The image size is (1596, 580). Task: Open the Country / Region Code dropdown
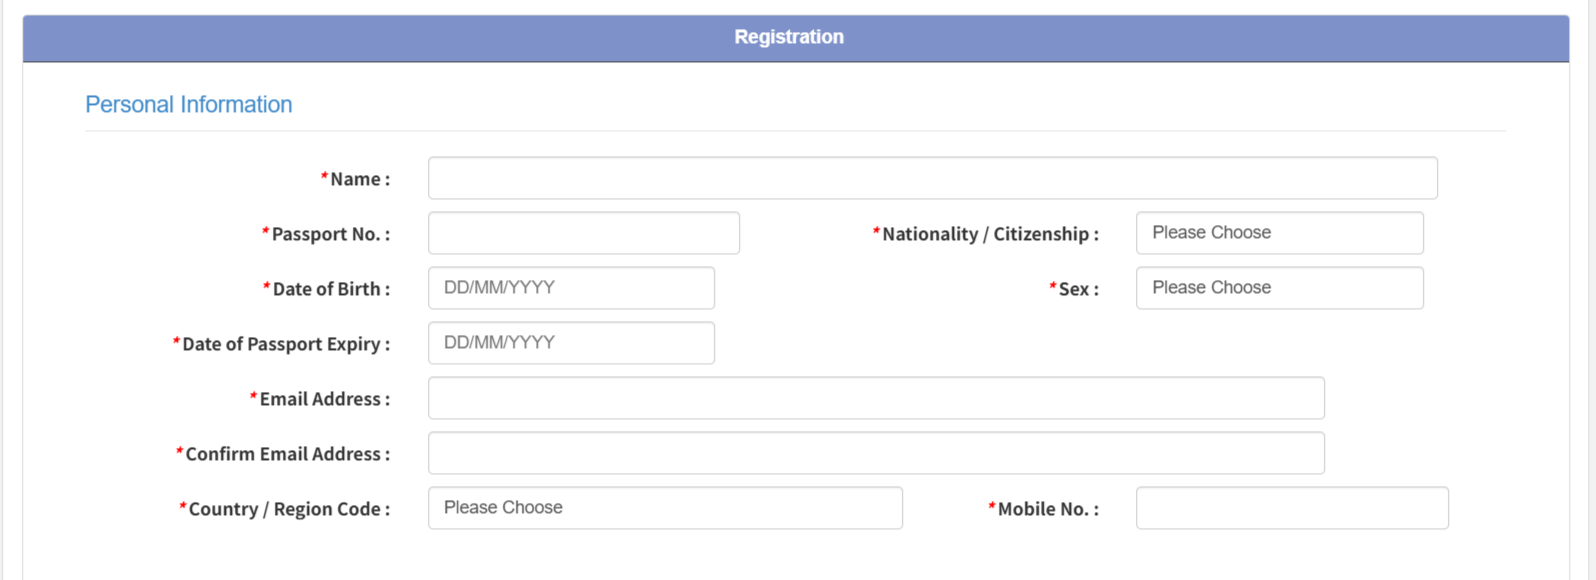click(665, 508)
